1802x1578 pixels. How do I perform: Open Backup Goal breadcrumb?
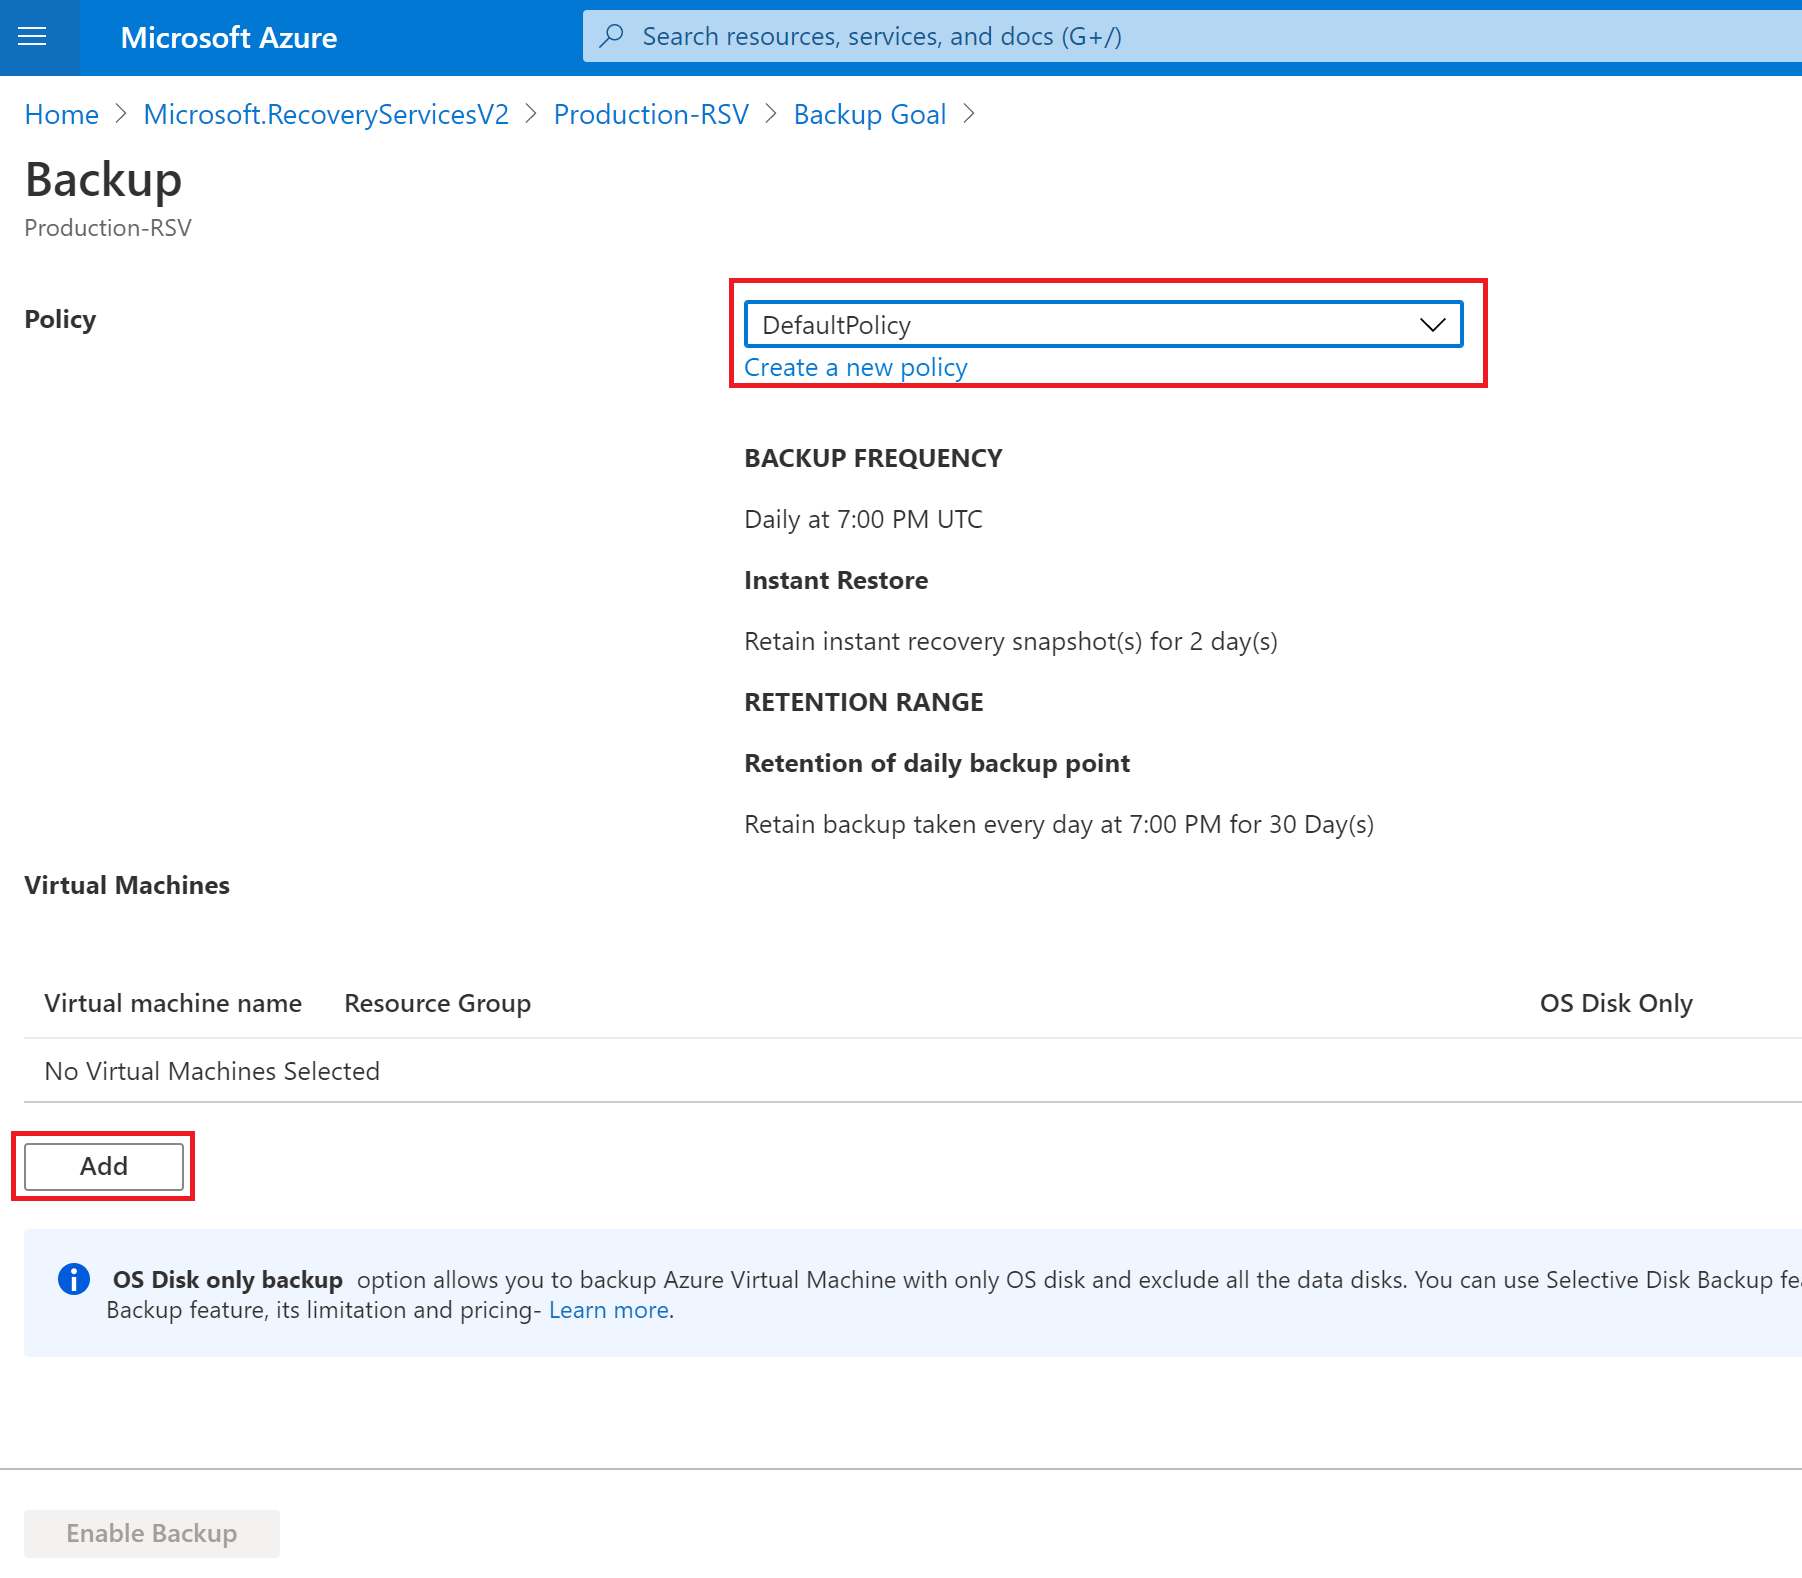point(868,114)
